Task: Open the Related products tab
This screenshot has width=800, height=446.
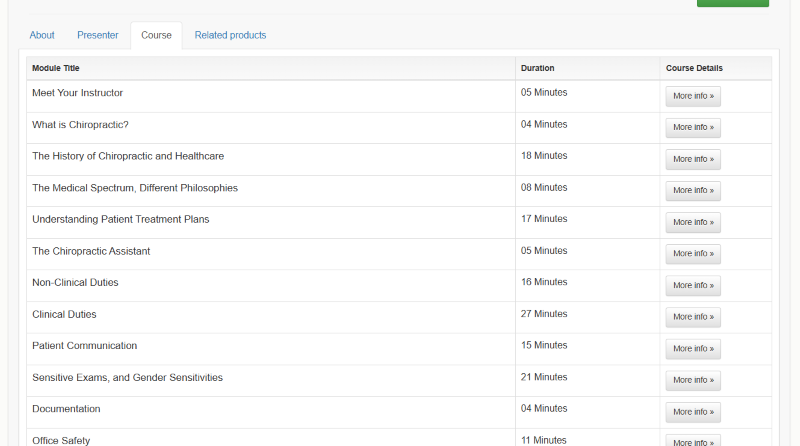Action: (230, 35)
